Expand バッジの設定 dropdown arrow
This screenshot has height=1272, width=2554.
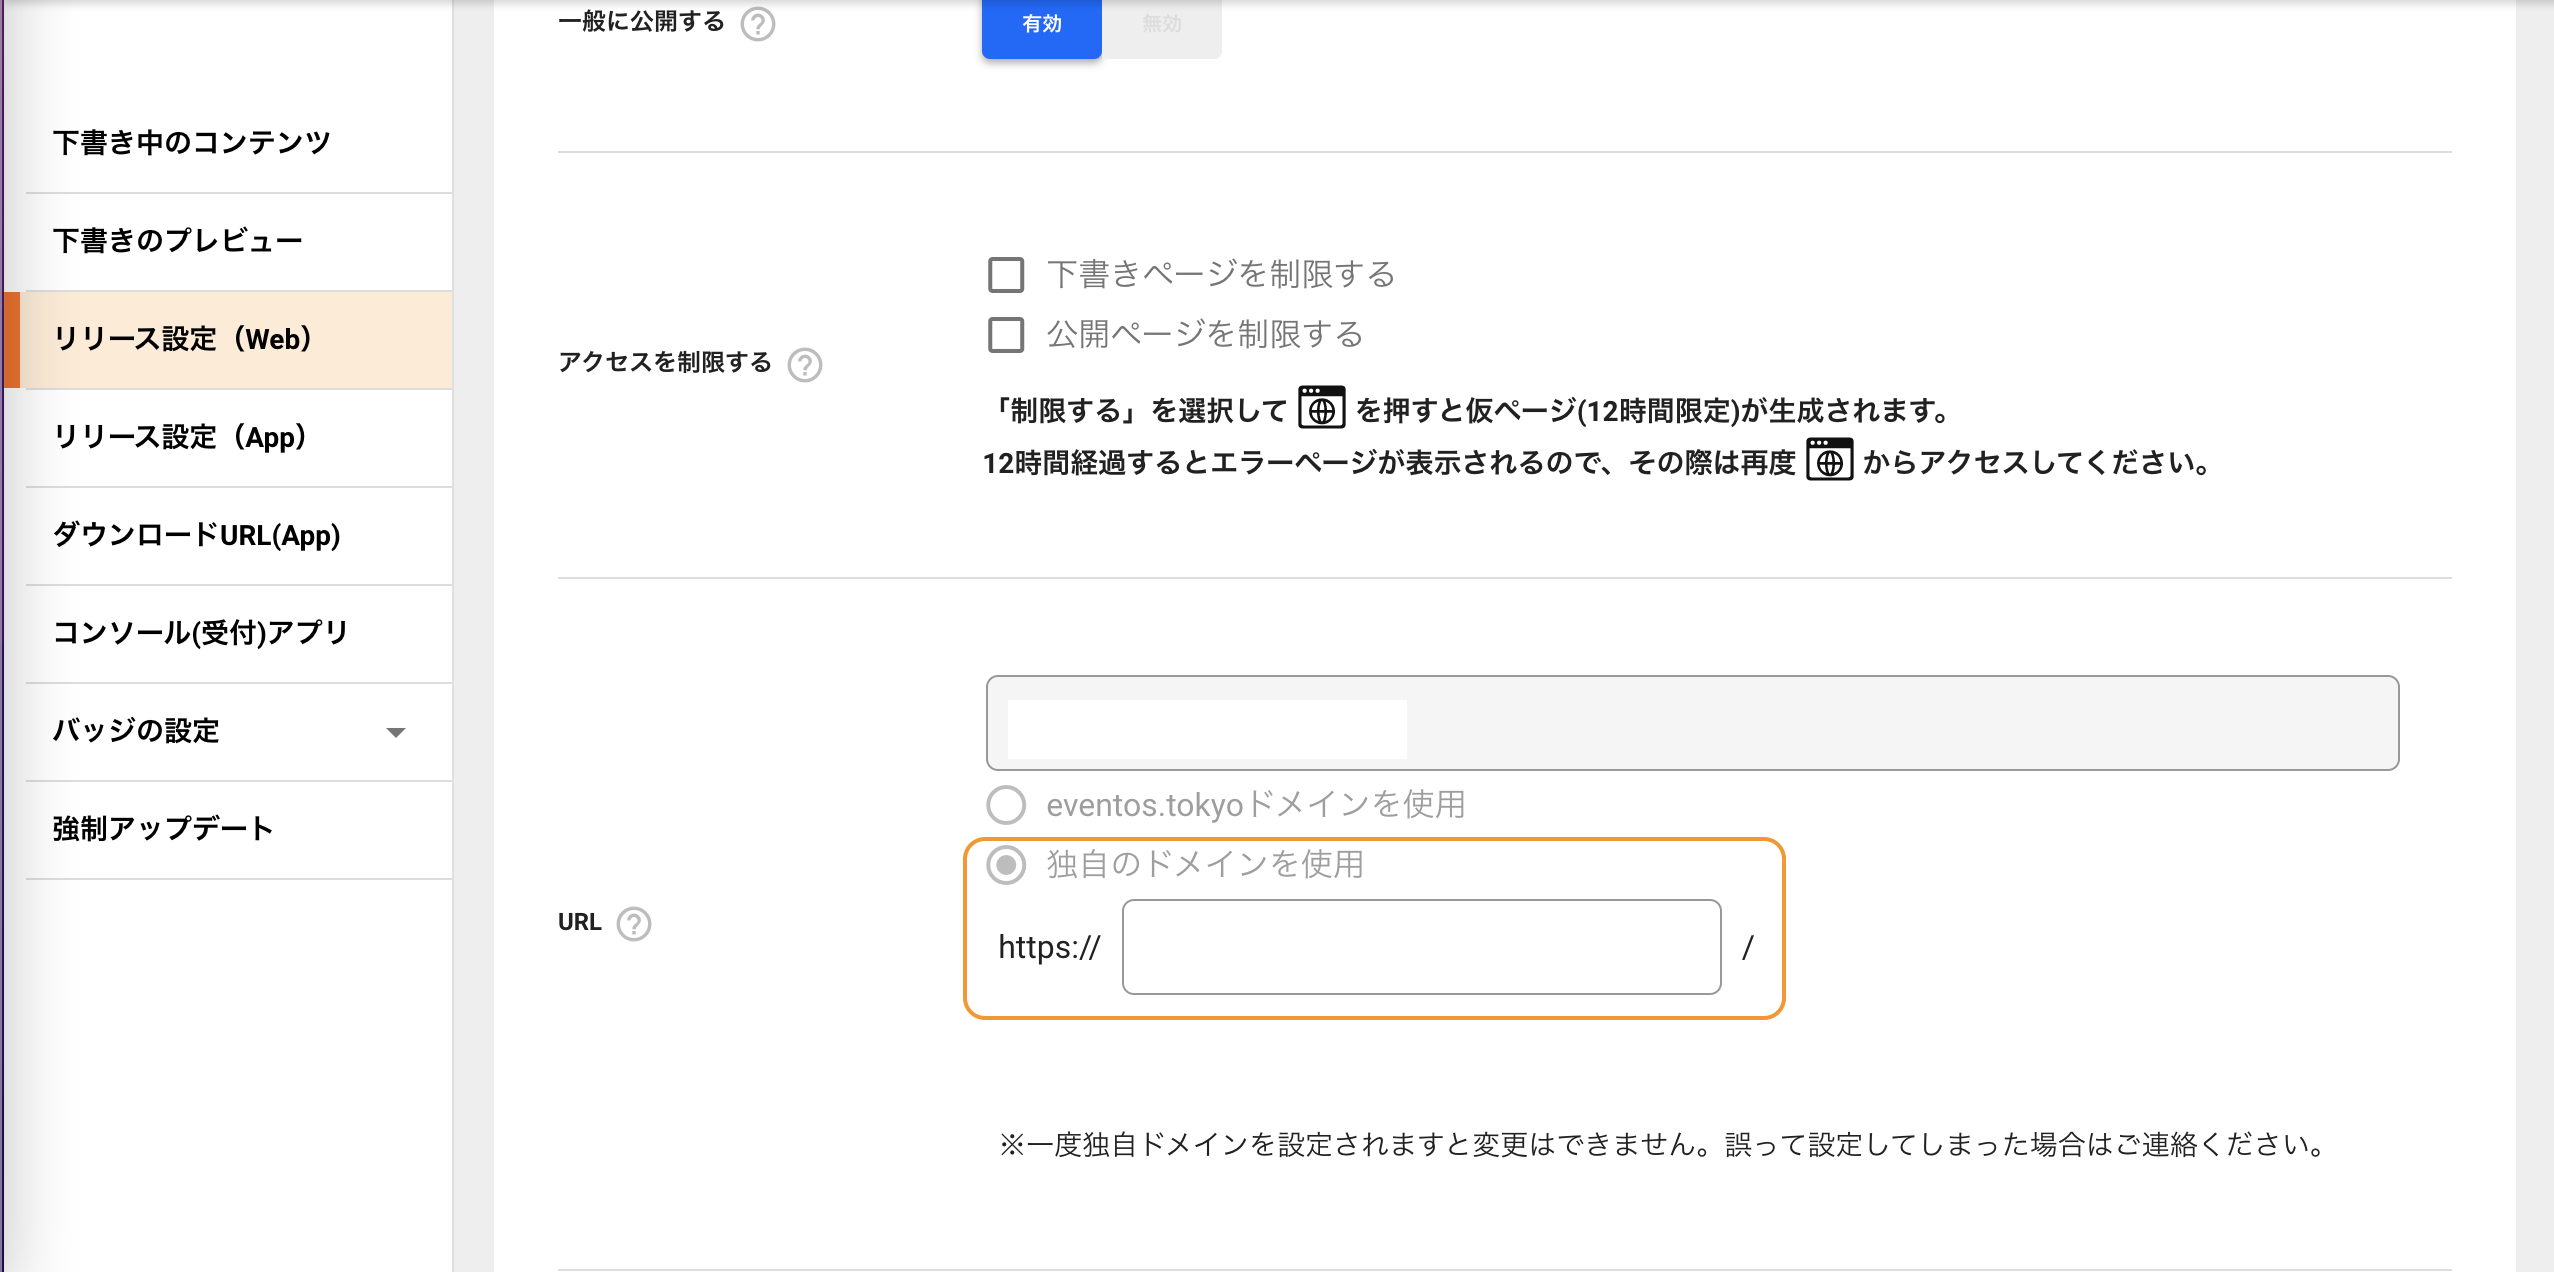[x=396, y=732]
